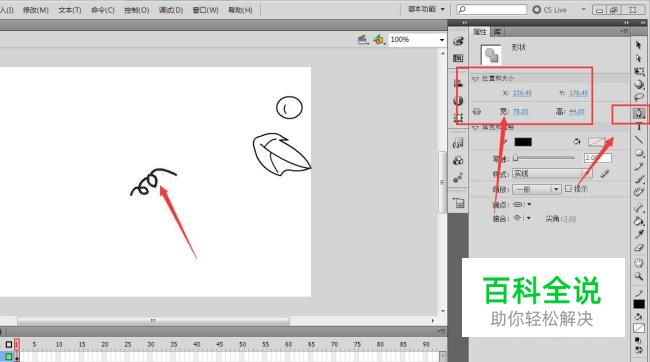This screenshot has width=650, height=362.
Task: Open the stroke style 实线 dropdown
Action: (x=552, y=174)
